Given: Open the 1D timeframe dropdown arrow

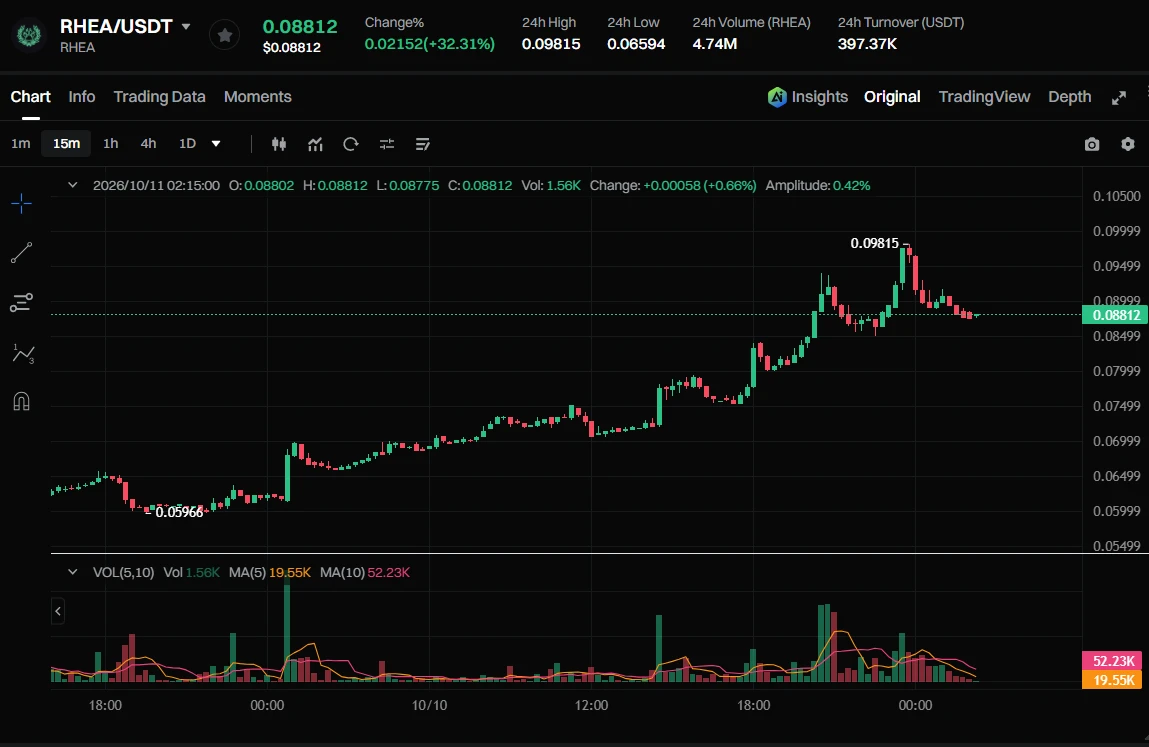Looking at the screenshot, I should click(216, 144).
